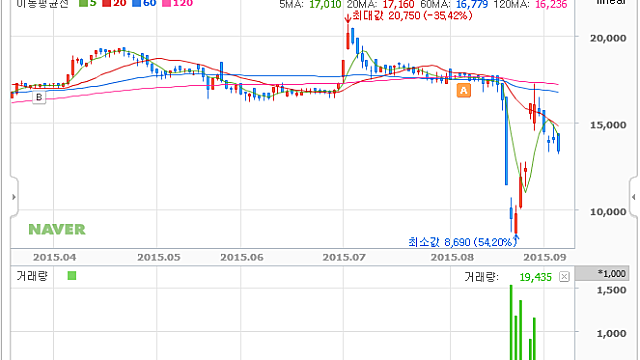
Task: Select the pink 120-day moving average swatch
Action: 166,3
